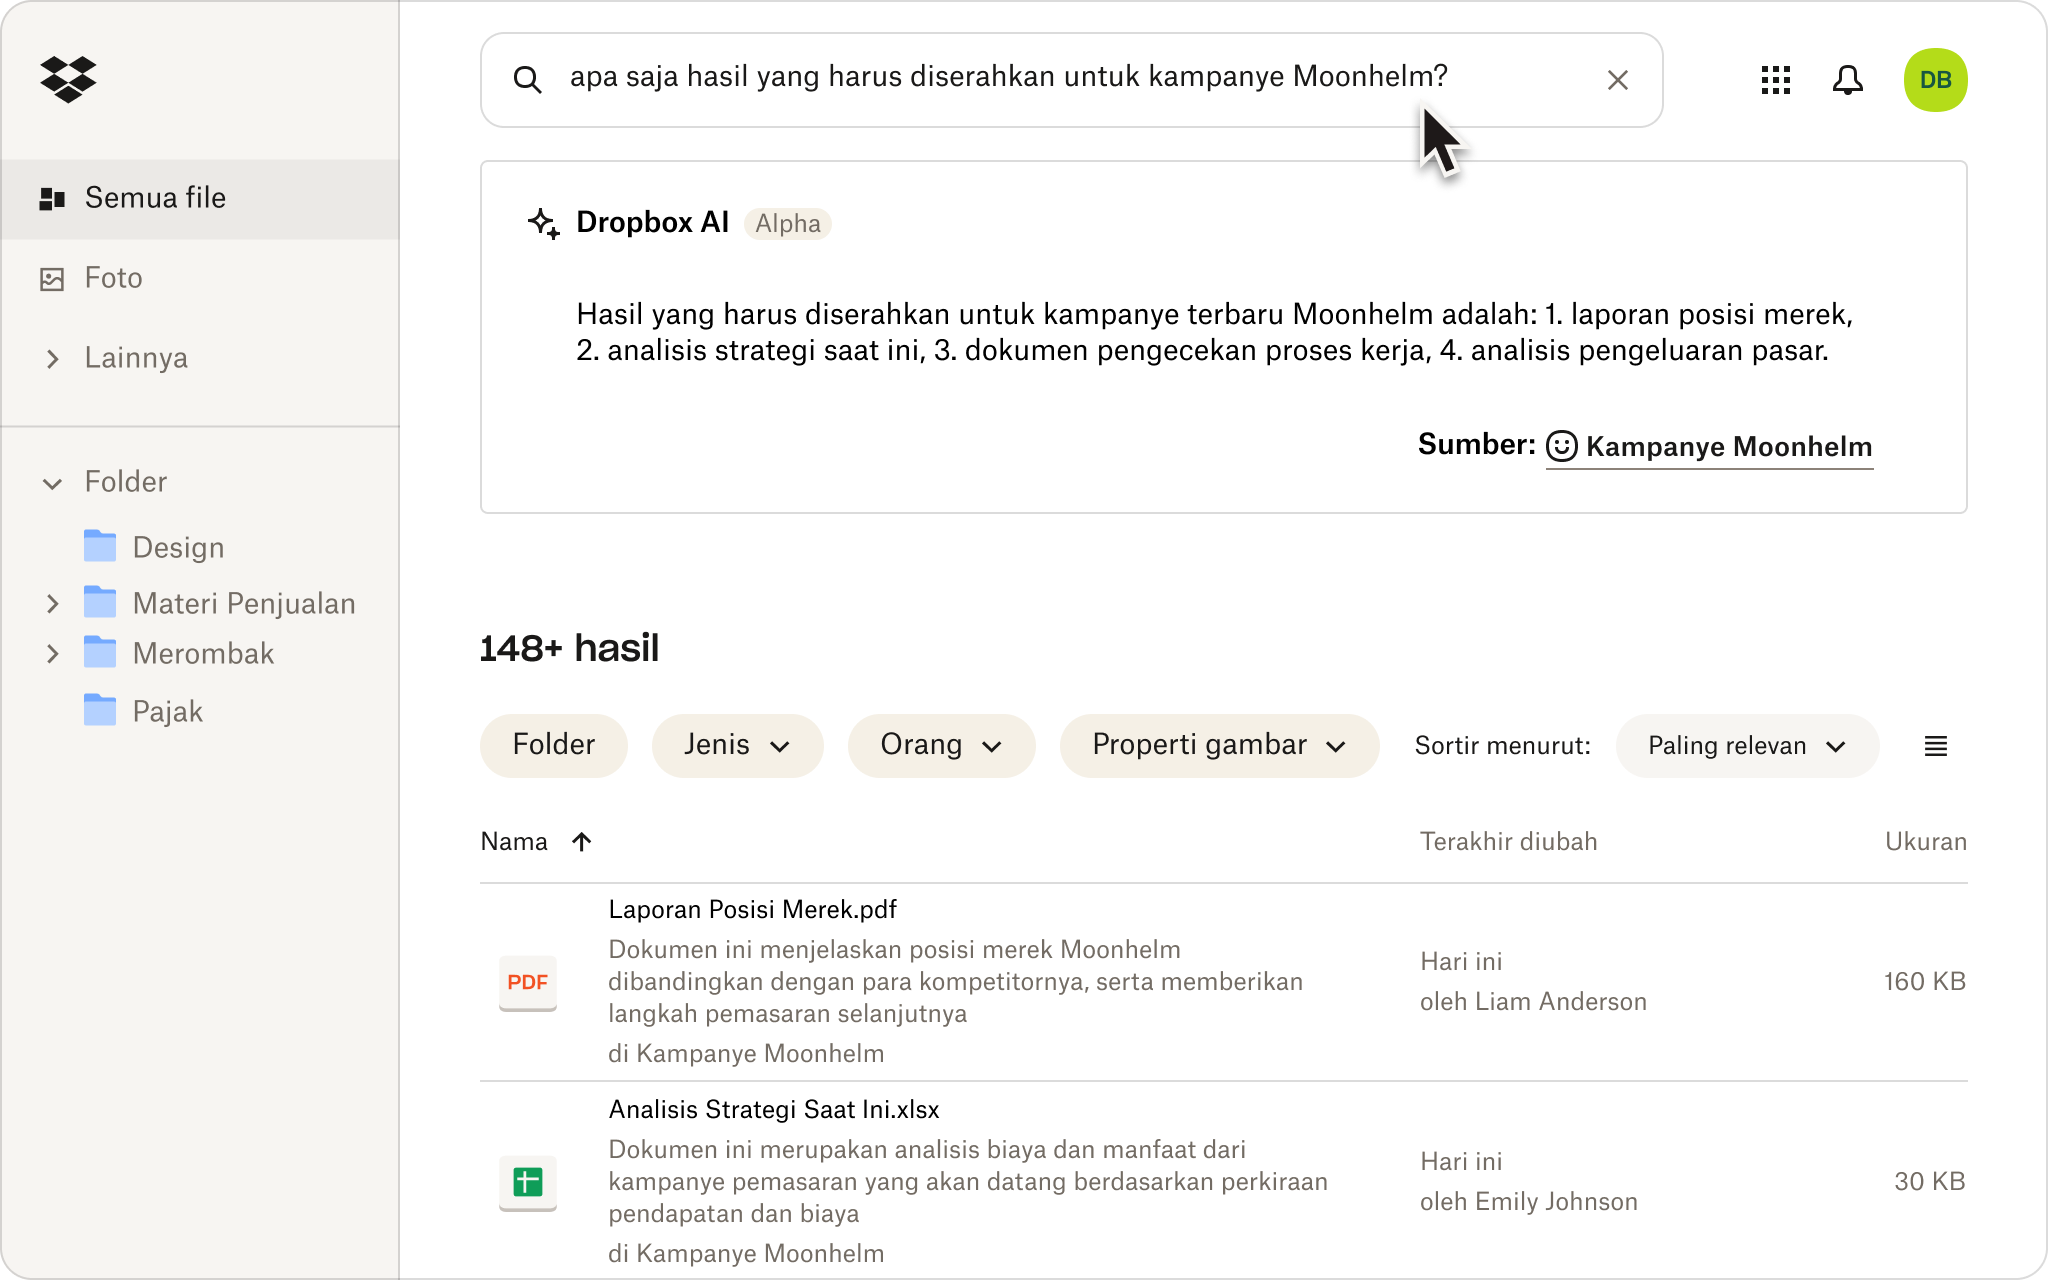The width and height of the screenshot is (2048, 1280).
Task: Open the Merombak folder
Action: (203, 653)
